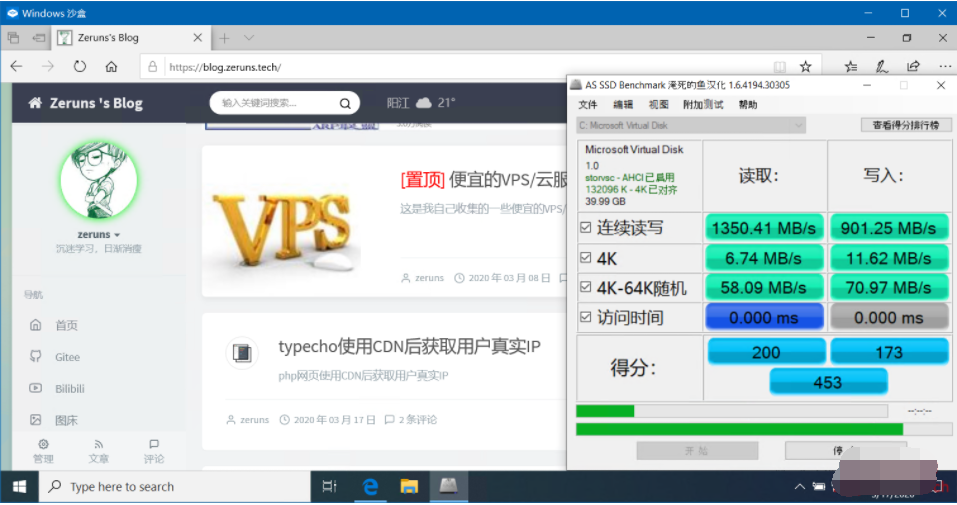The height and width of the screenshot is (505, 957).
Task: Click the lower overall progress bar
Action: tap(763, 429)
